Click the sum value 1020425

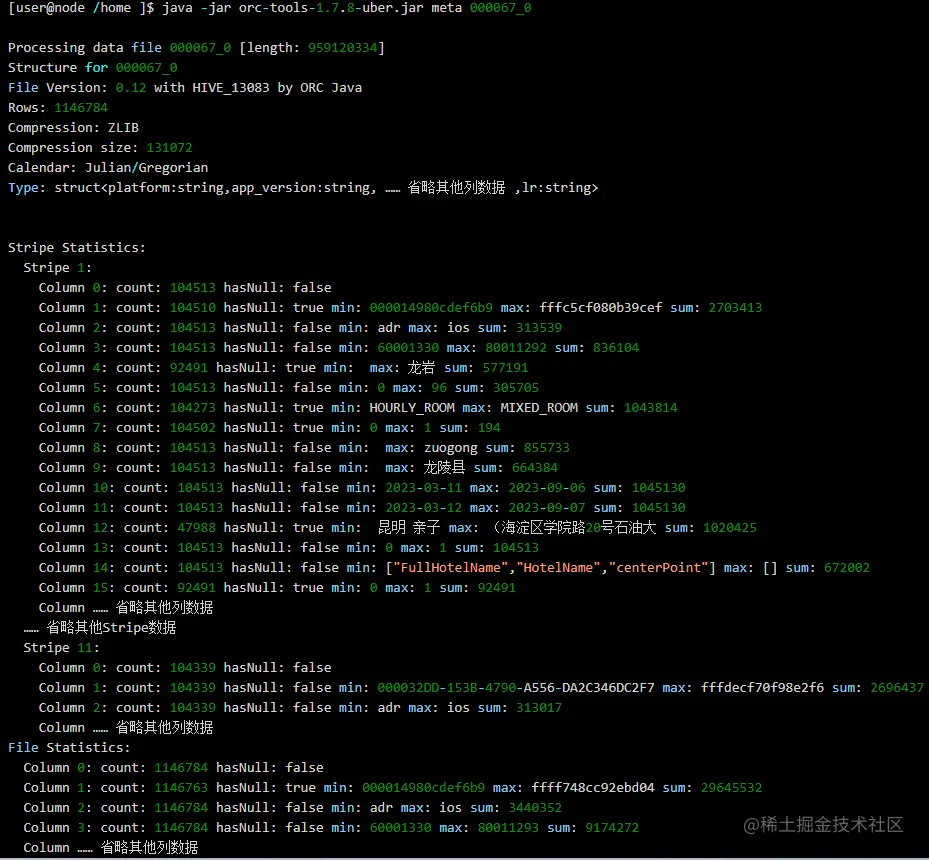730,528
